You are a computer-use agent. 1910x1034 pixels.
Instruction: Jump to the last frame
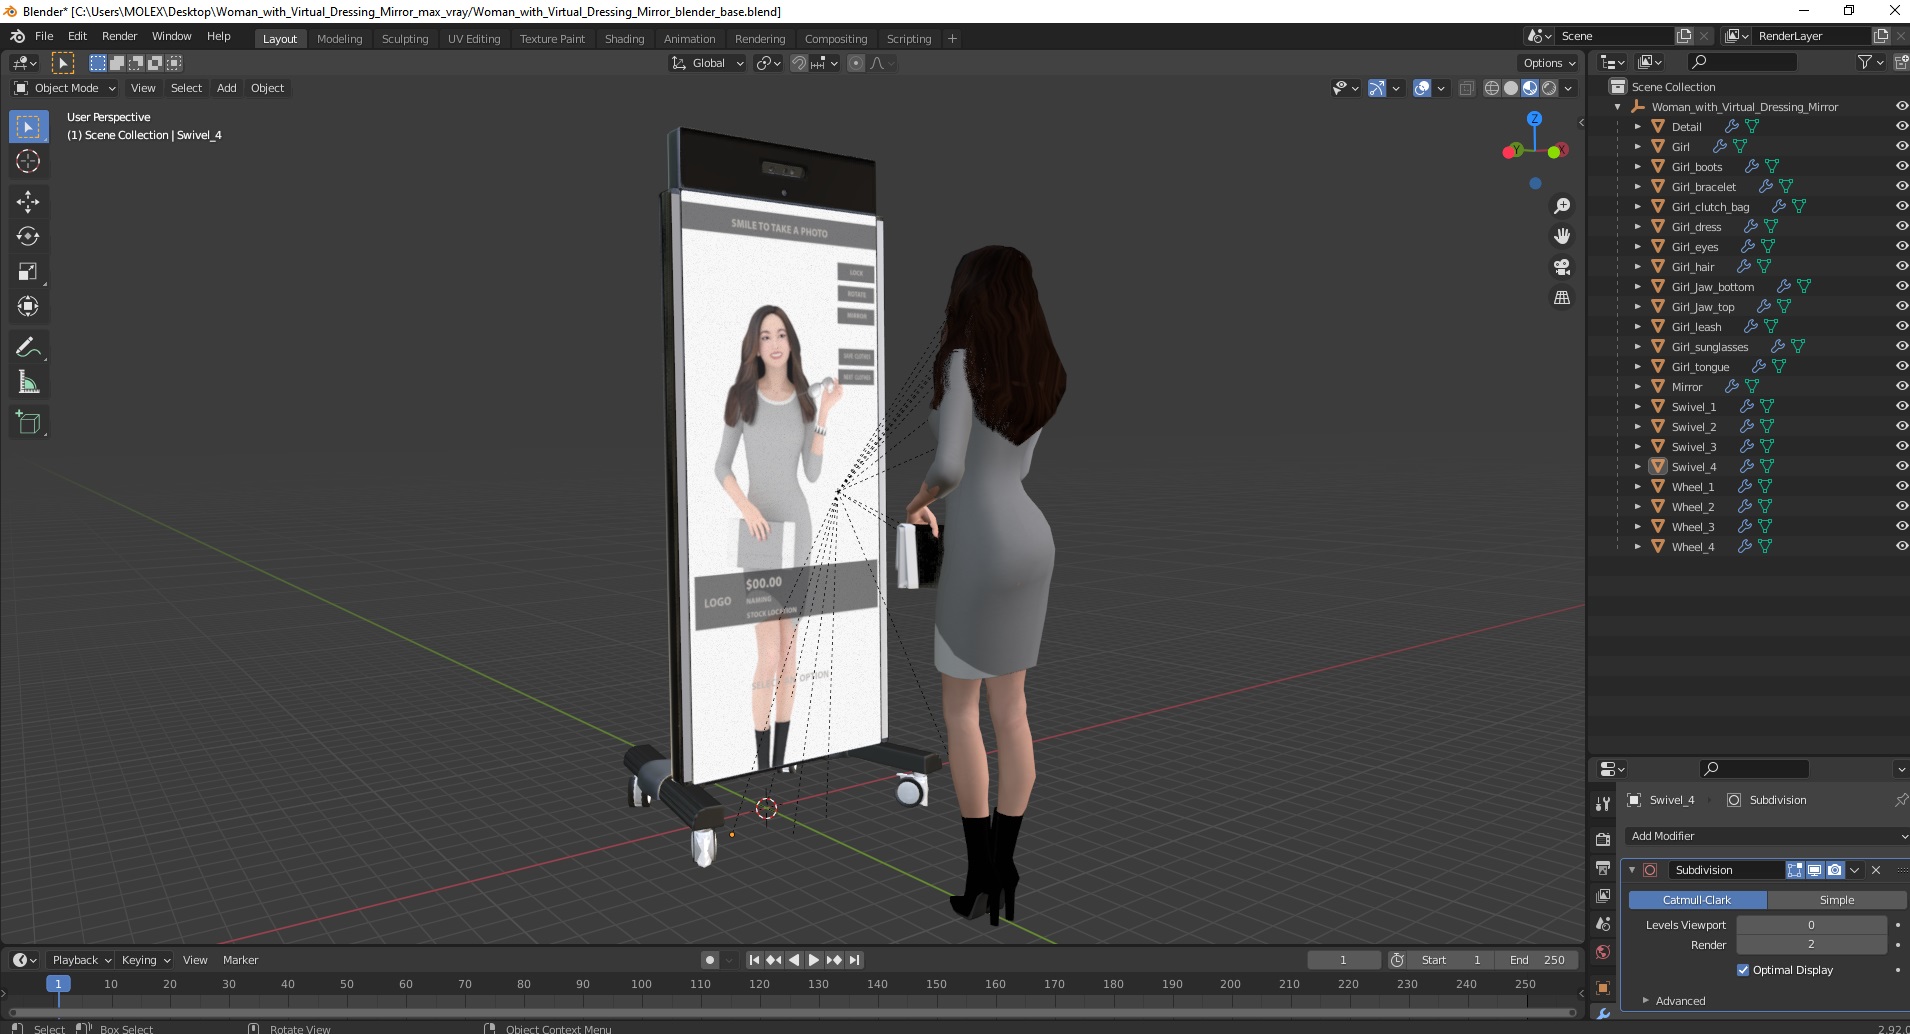coord(855,960)
